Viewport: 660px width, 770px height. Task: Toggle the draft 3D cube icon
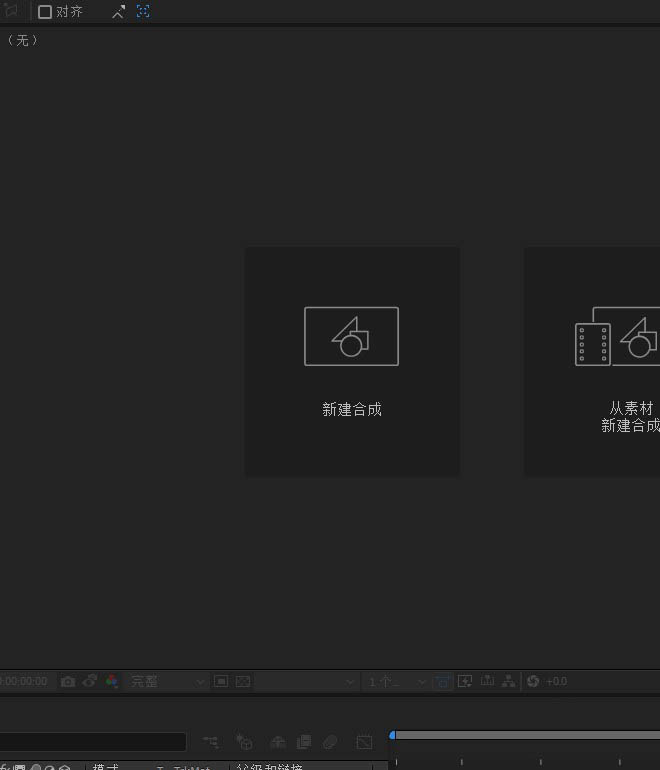pos(244,742)
